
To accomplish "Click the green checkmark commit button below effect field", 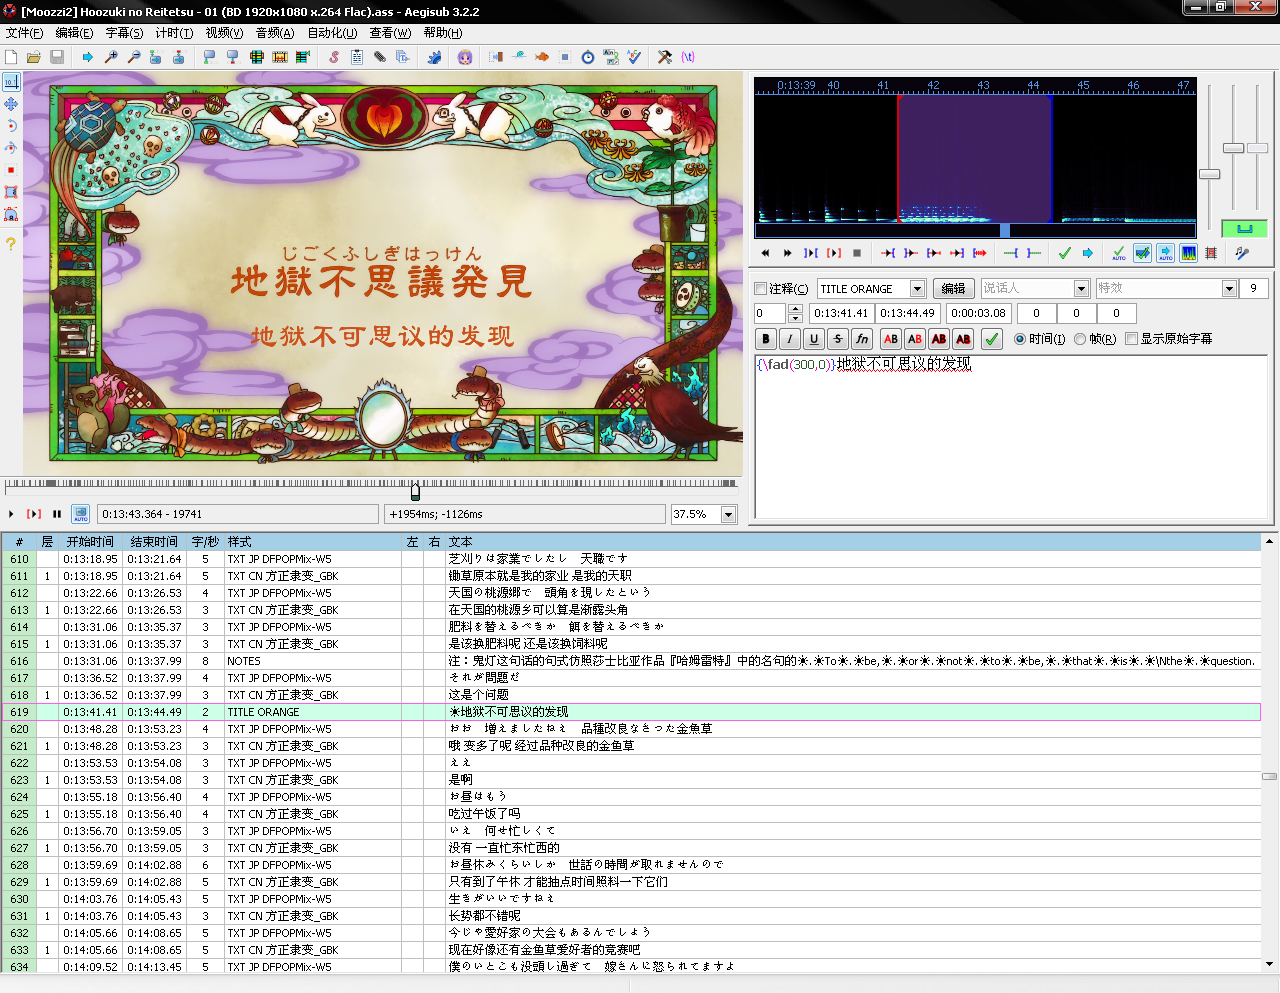I will point(992,339).
